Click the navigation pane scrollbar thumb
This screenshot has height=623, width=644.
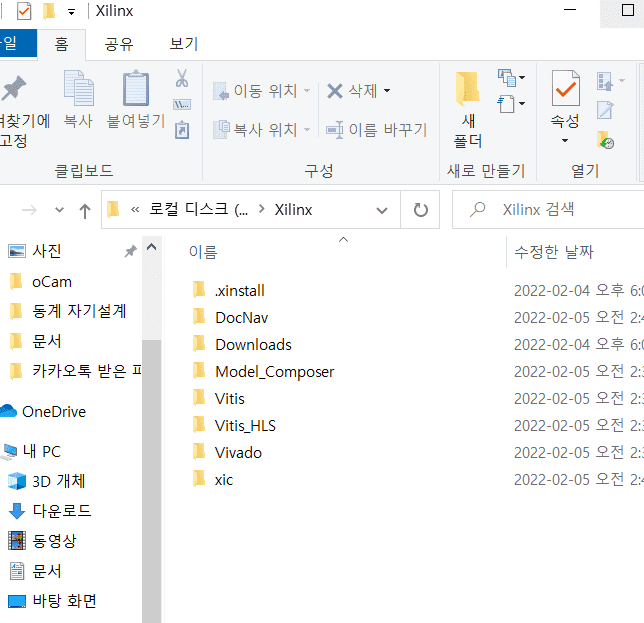tap(152, 480)
